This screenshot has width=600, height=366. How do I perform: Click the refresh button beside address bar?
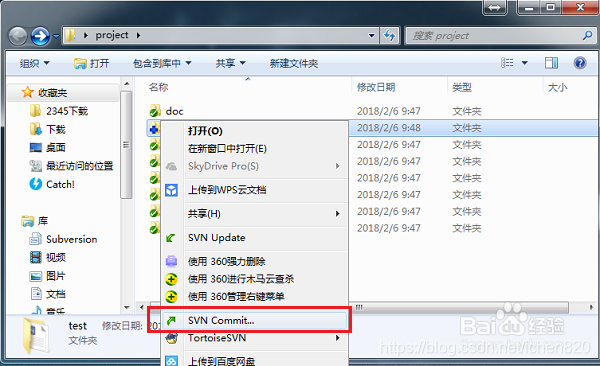point(390,36)
